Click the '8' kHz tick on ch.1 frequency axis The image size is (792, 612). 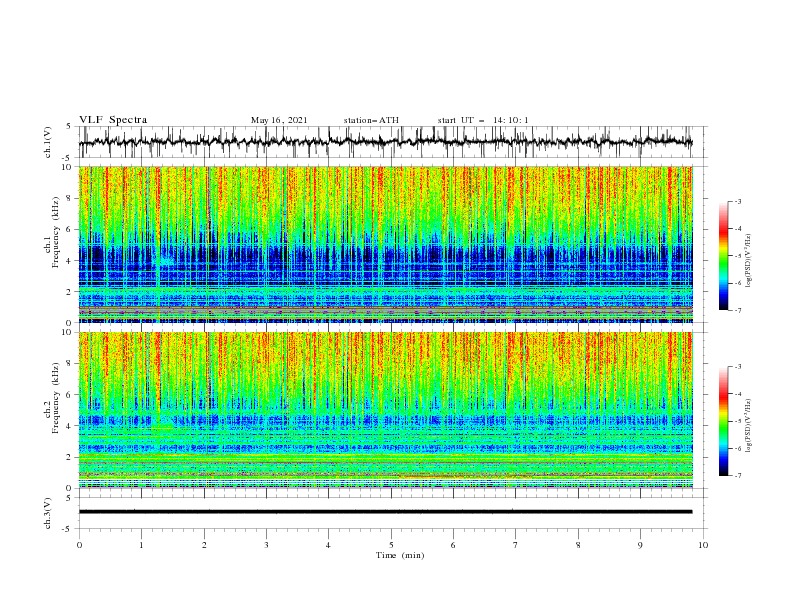[x=70, y=198]
